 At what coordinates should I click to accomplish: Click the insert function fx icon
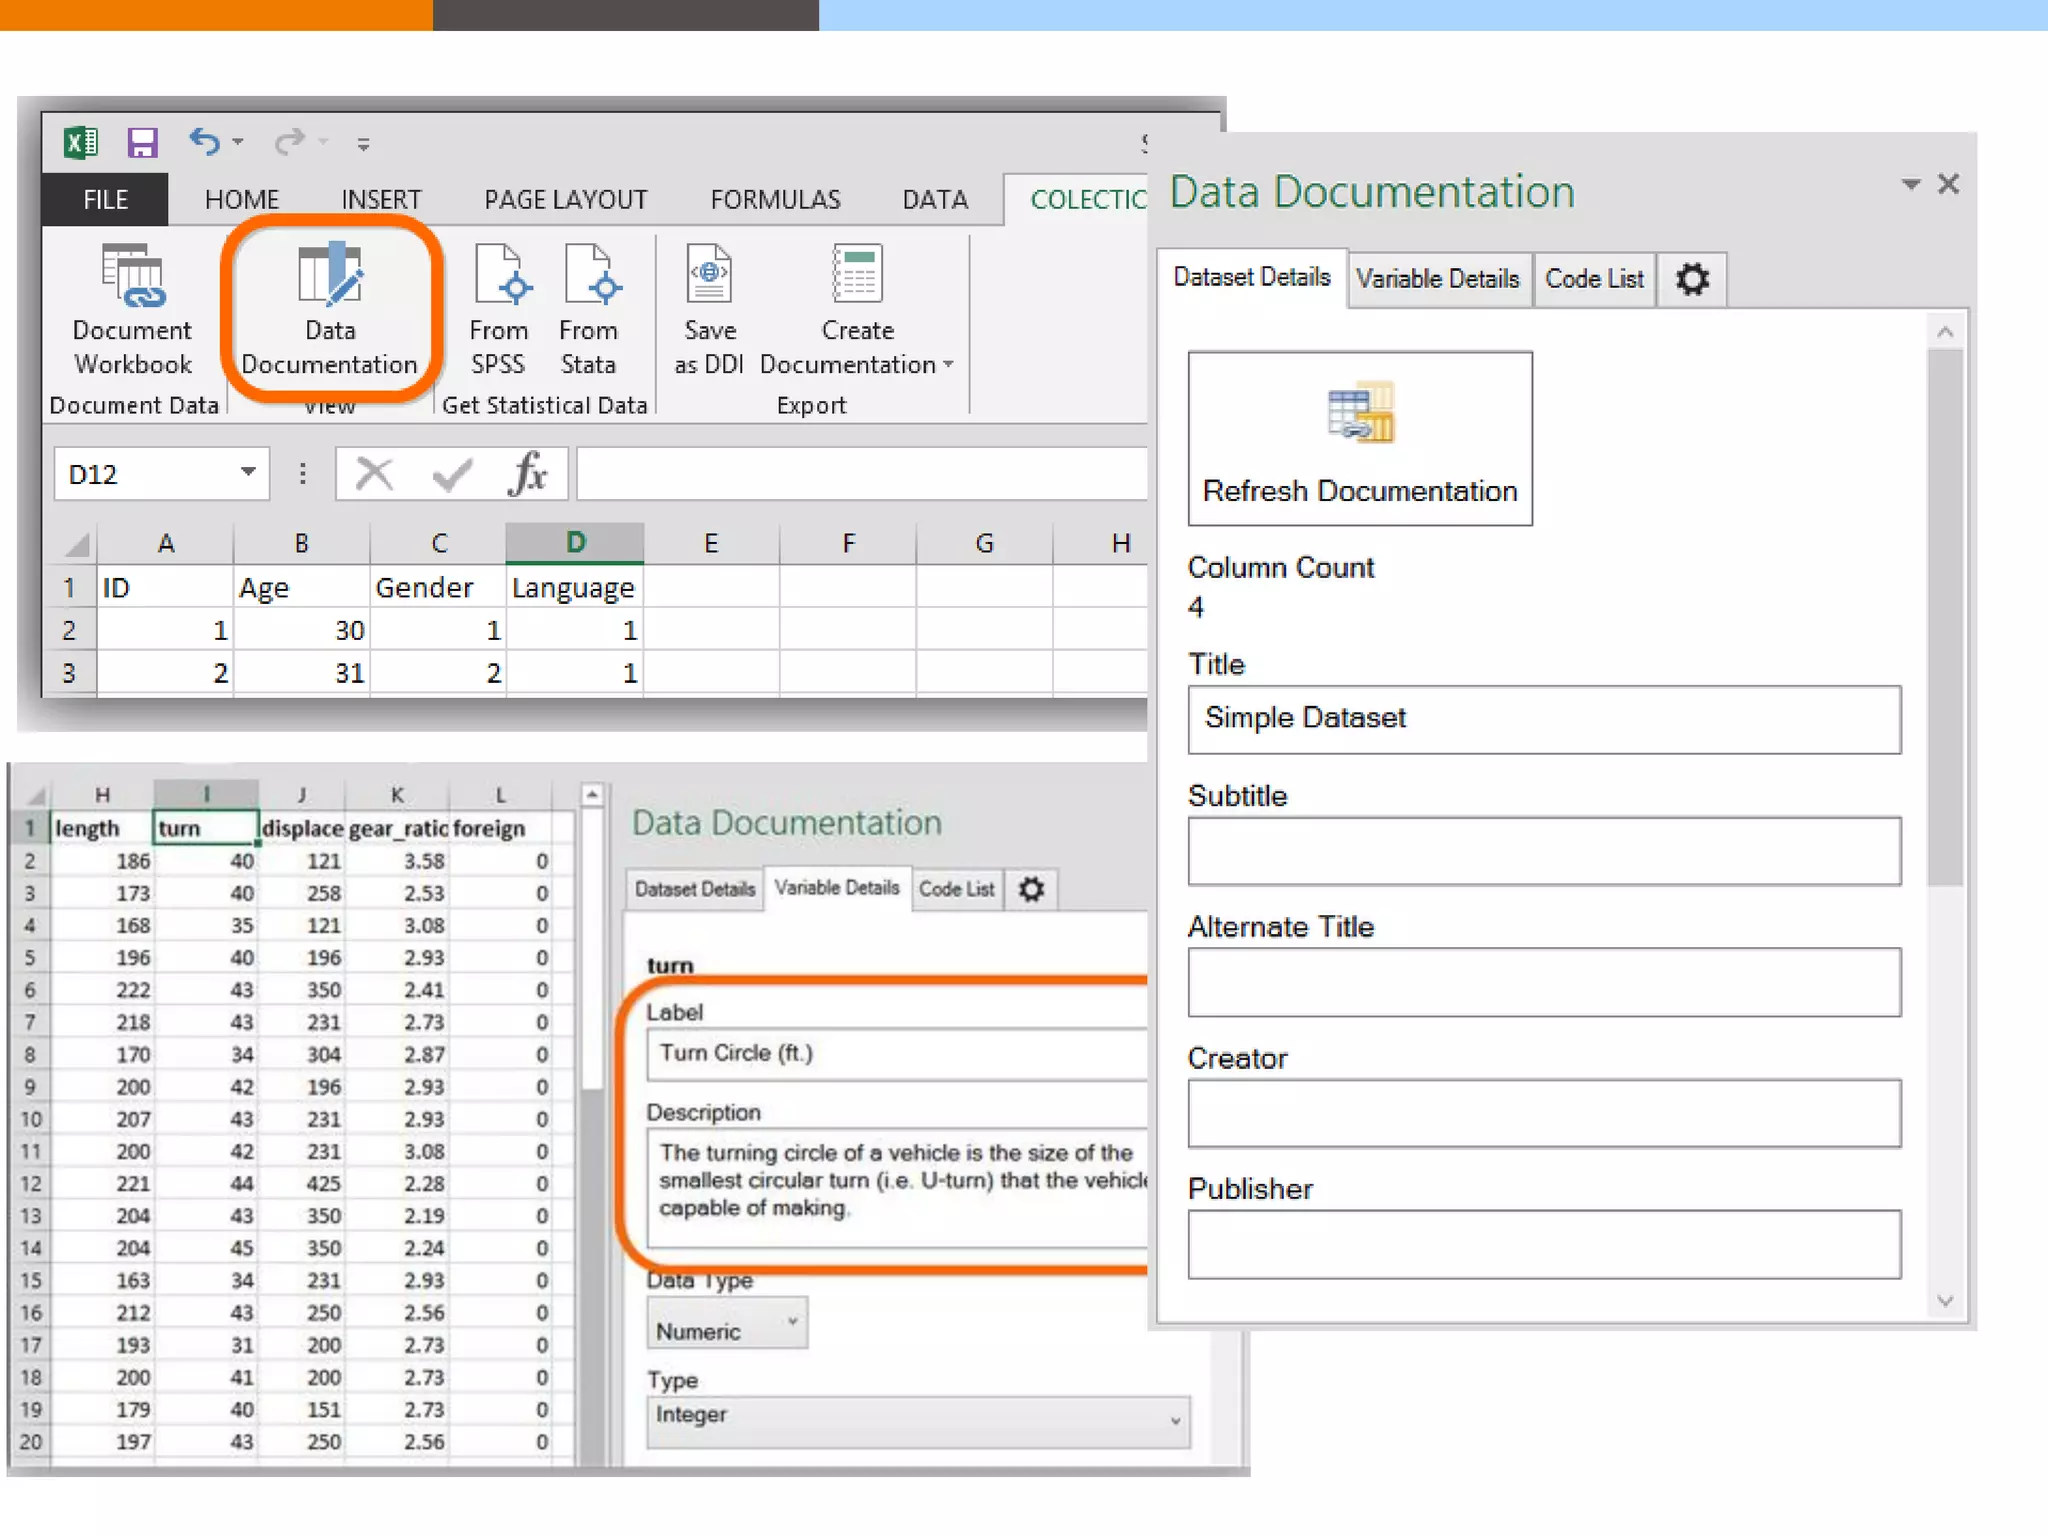[x=528, y=473]
